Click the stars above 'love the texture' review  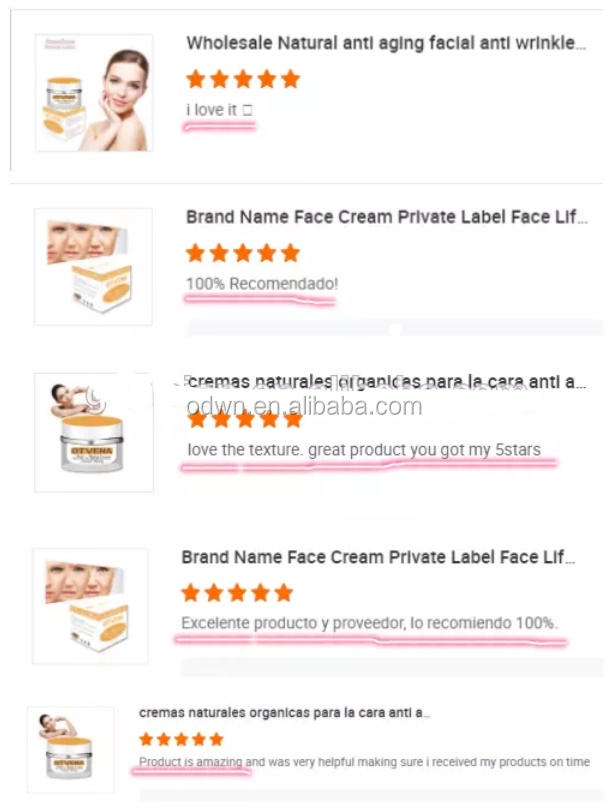(244, 418)
